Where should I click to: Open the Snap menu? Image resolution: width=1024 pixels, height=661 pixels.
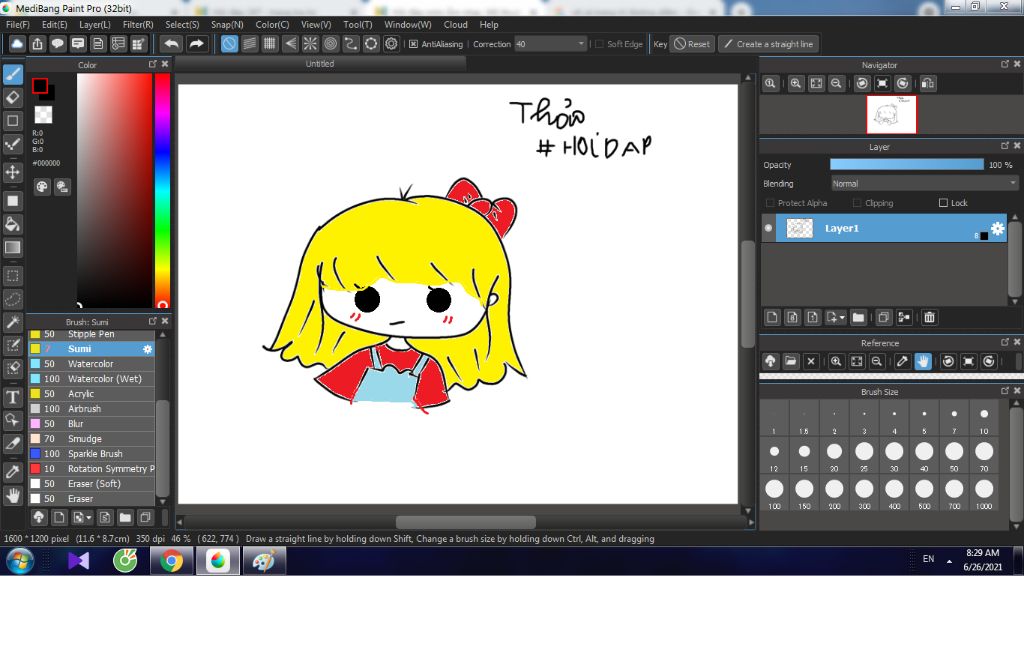click(x=227, y=24)
